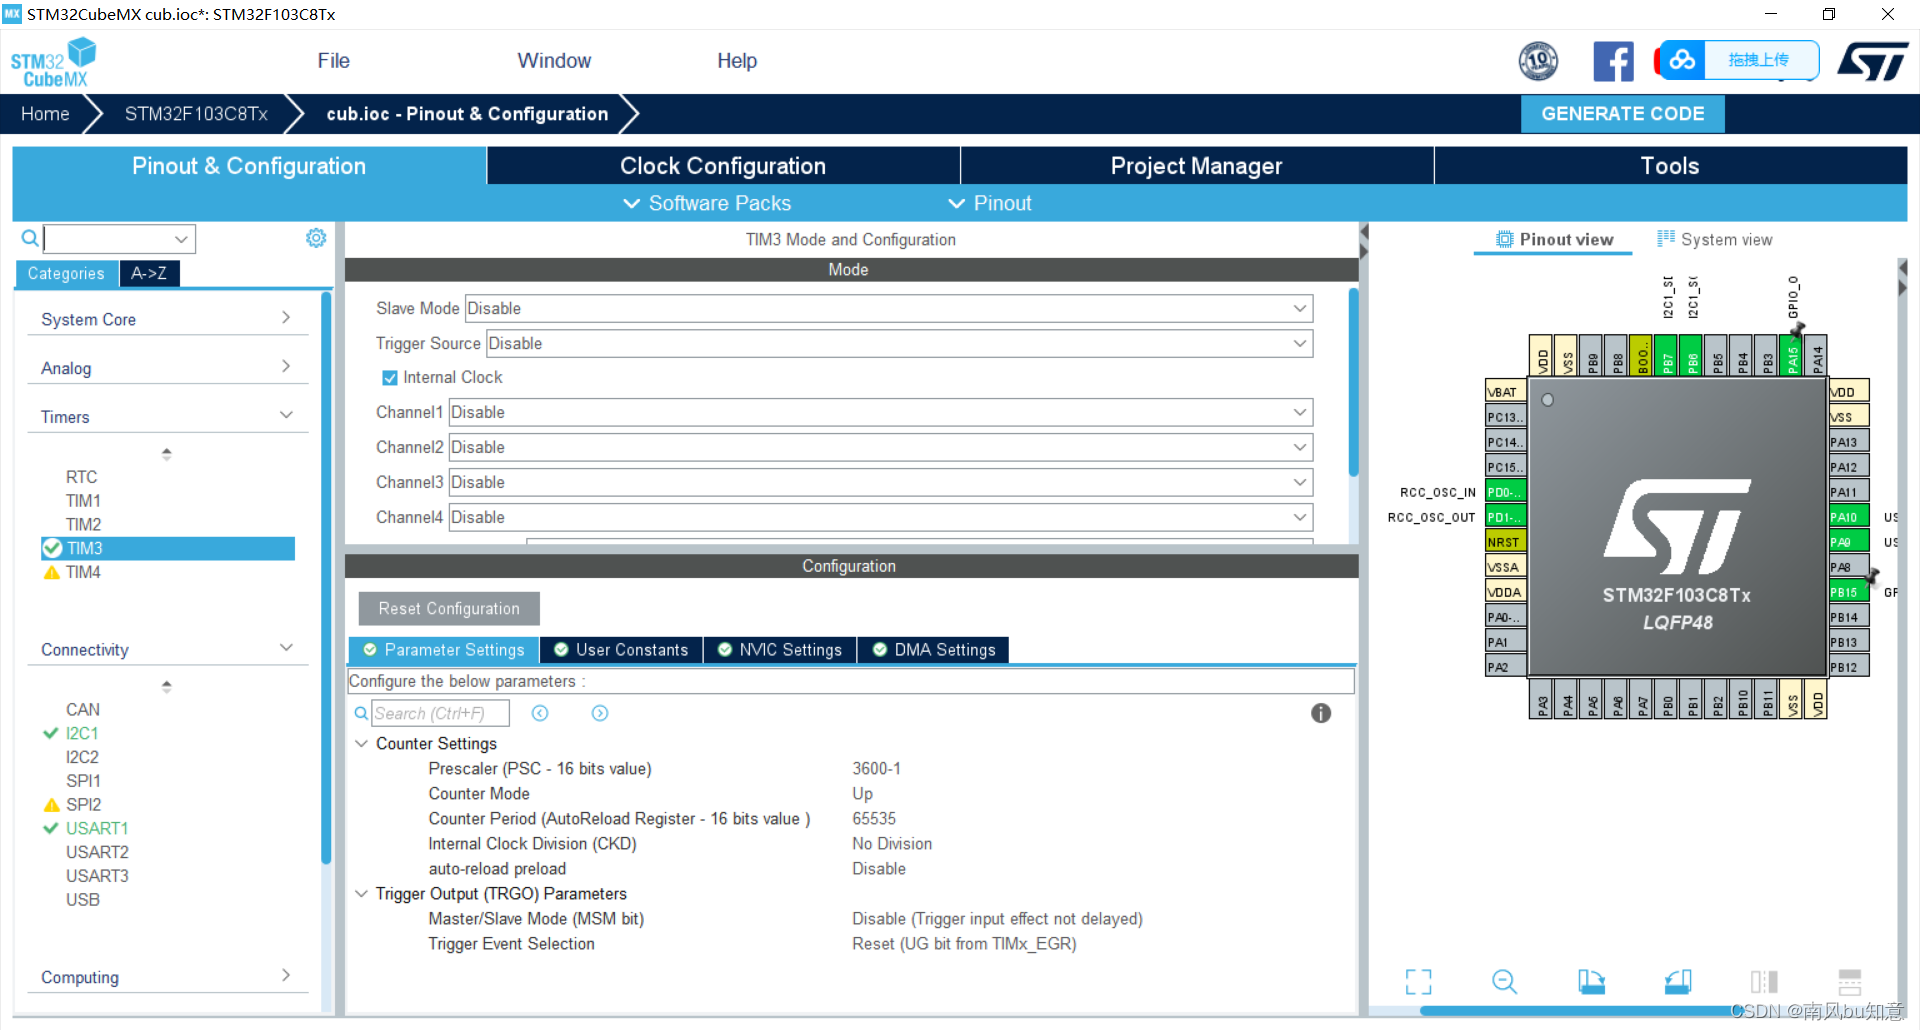Open the Help menu
Image resolution: width=1920 pixels, height=1030 pixels.
click(x=737, y=61)
